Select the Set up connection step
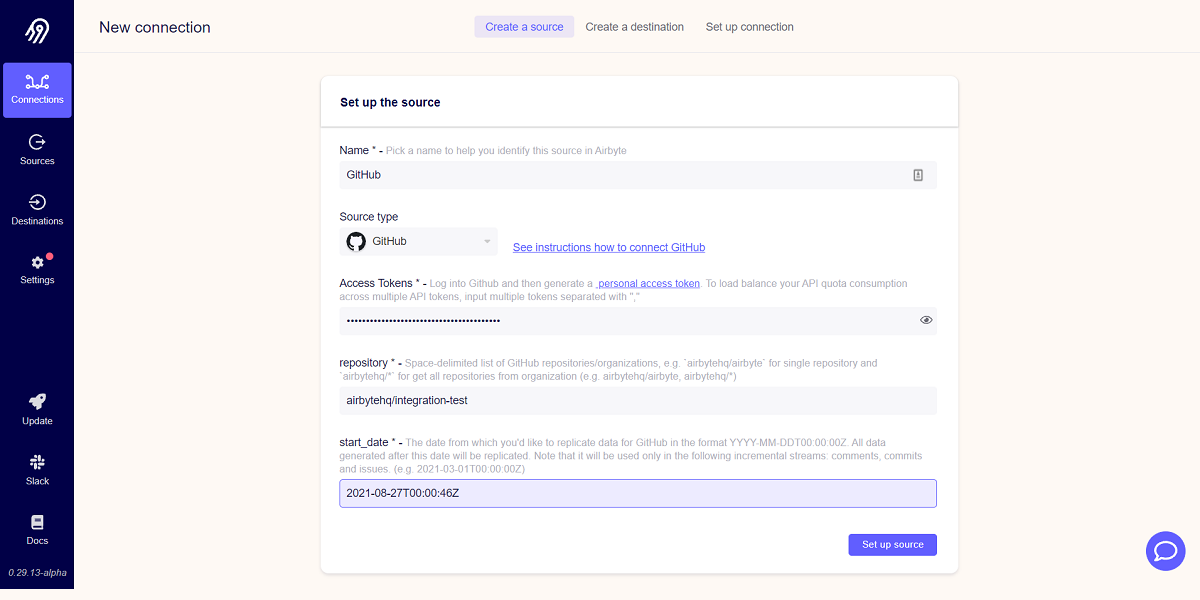Image resolution: width=1200 pixels, height=600 pixels. (750, 27)
